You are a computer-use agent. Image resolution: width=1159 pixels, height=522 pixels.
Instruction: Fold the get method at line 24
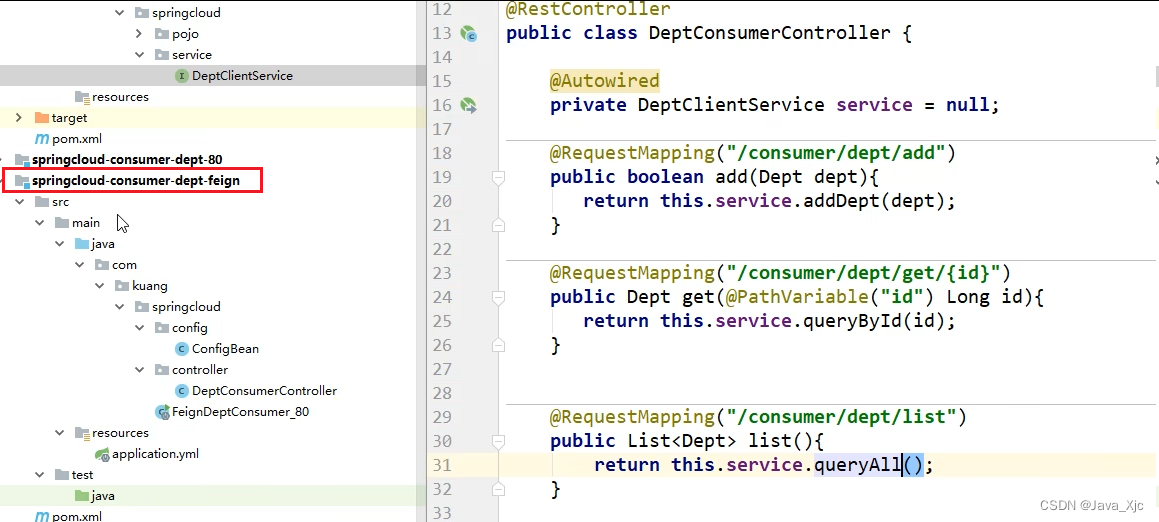[498, 297]
